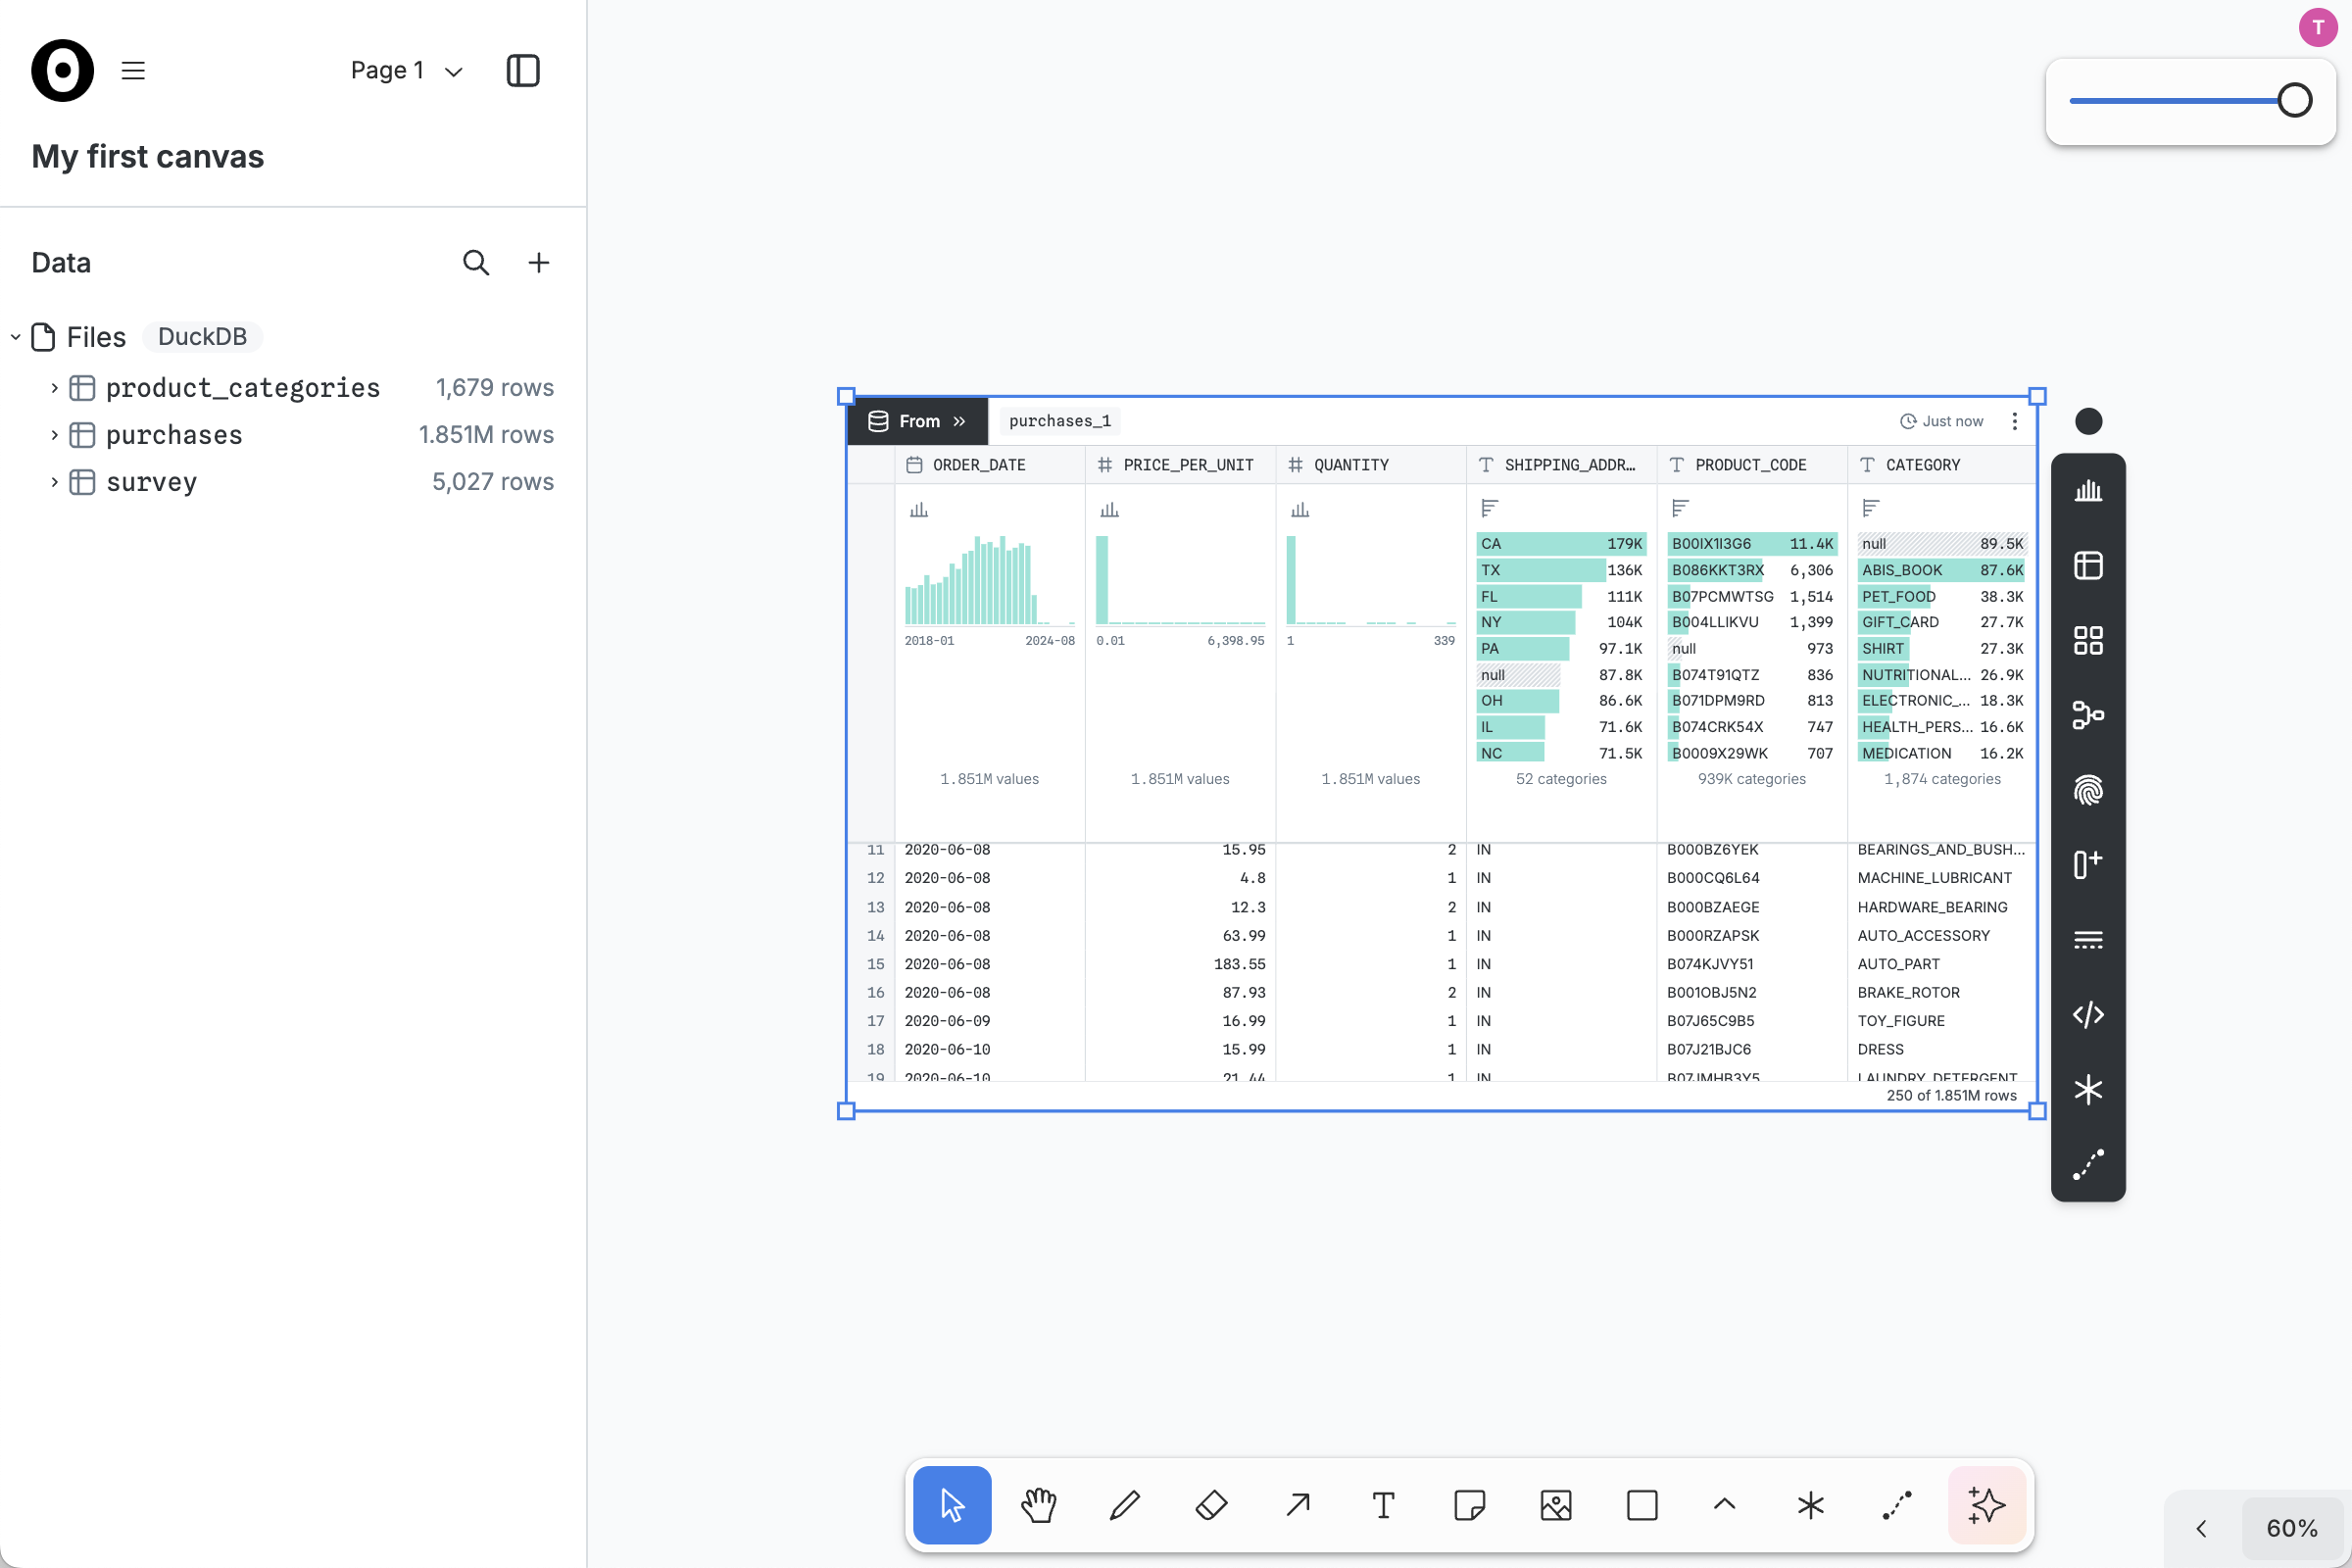Viewport: 2352px width, 1568px height.
Task: Select the cursor tool to deselect drawing mode
Action: pos(950,1505)
